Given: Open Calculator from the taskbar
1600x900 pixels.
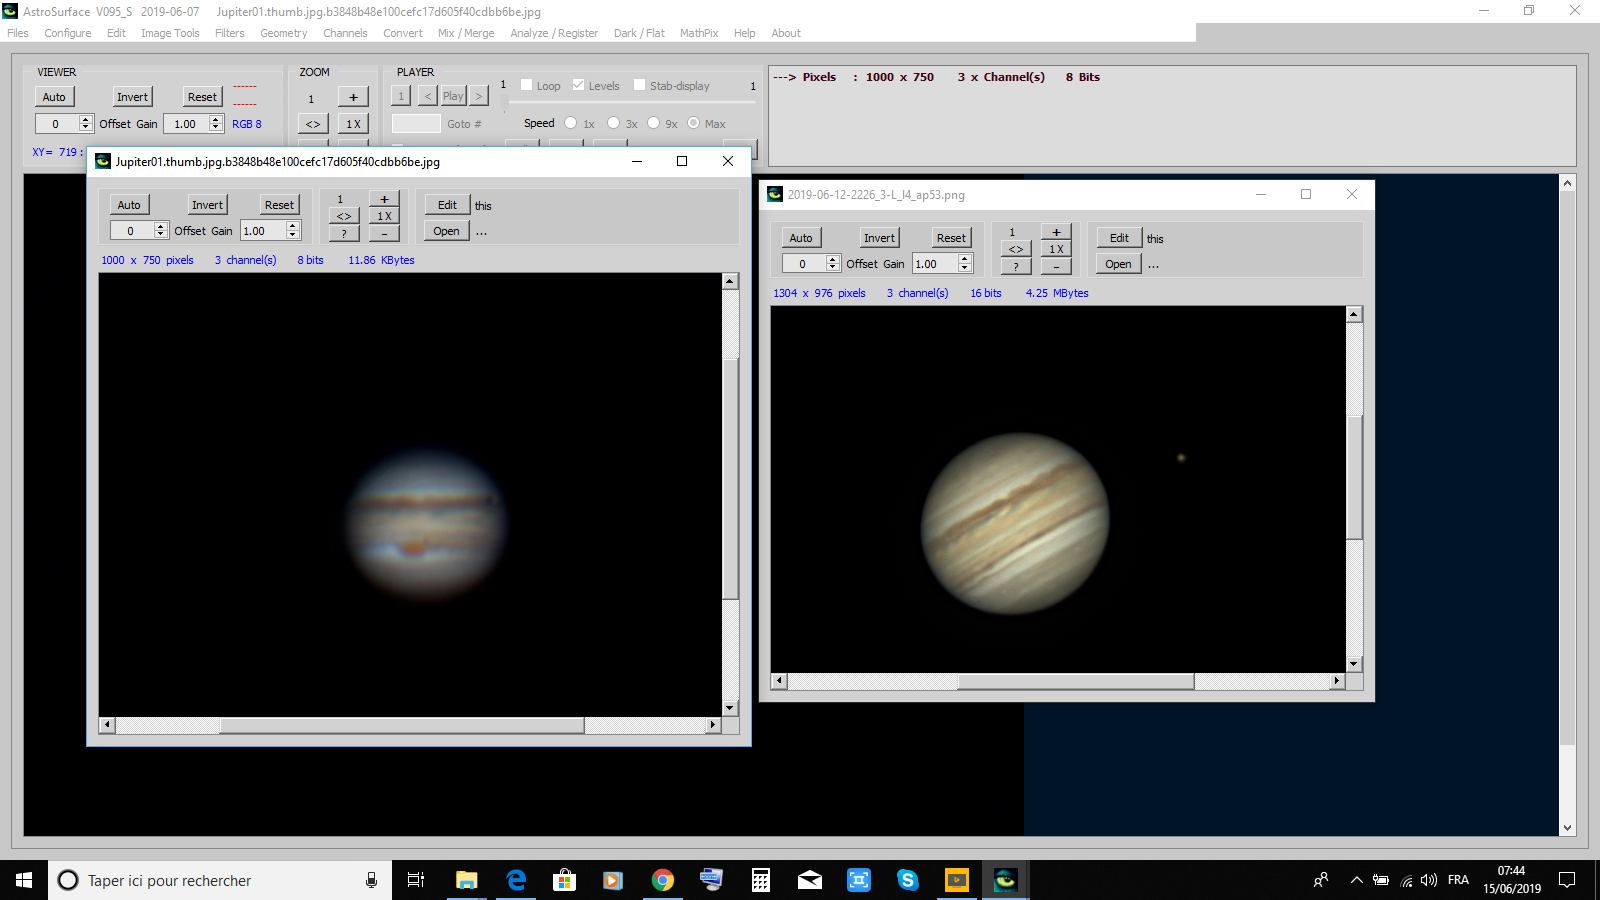Looking at the screenshot, I should pos(761,880).
